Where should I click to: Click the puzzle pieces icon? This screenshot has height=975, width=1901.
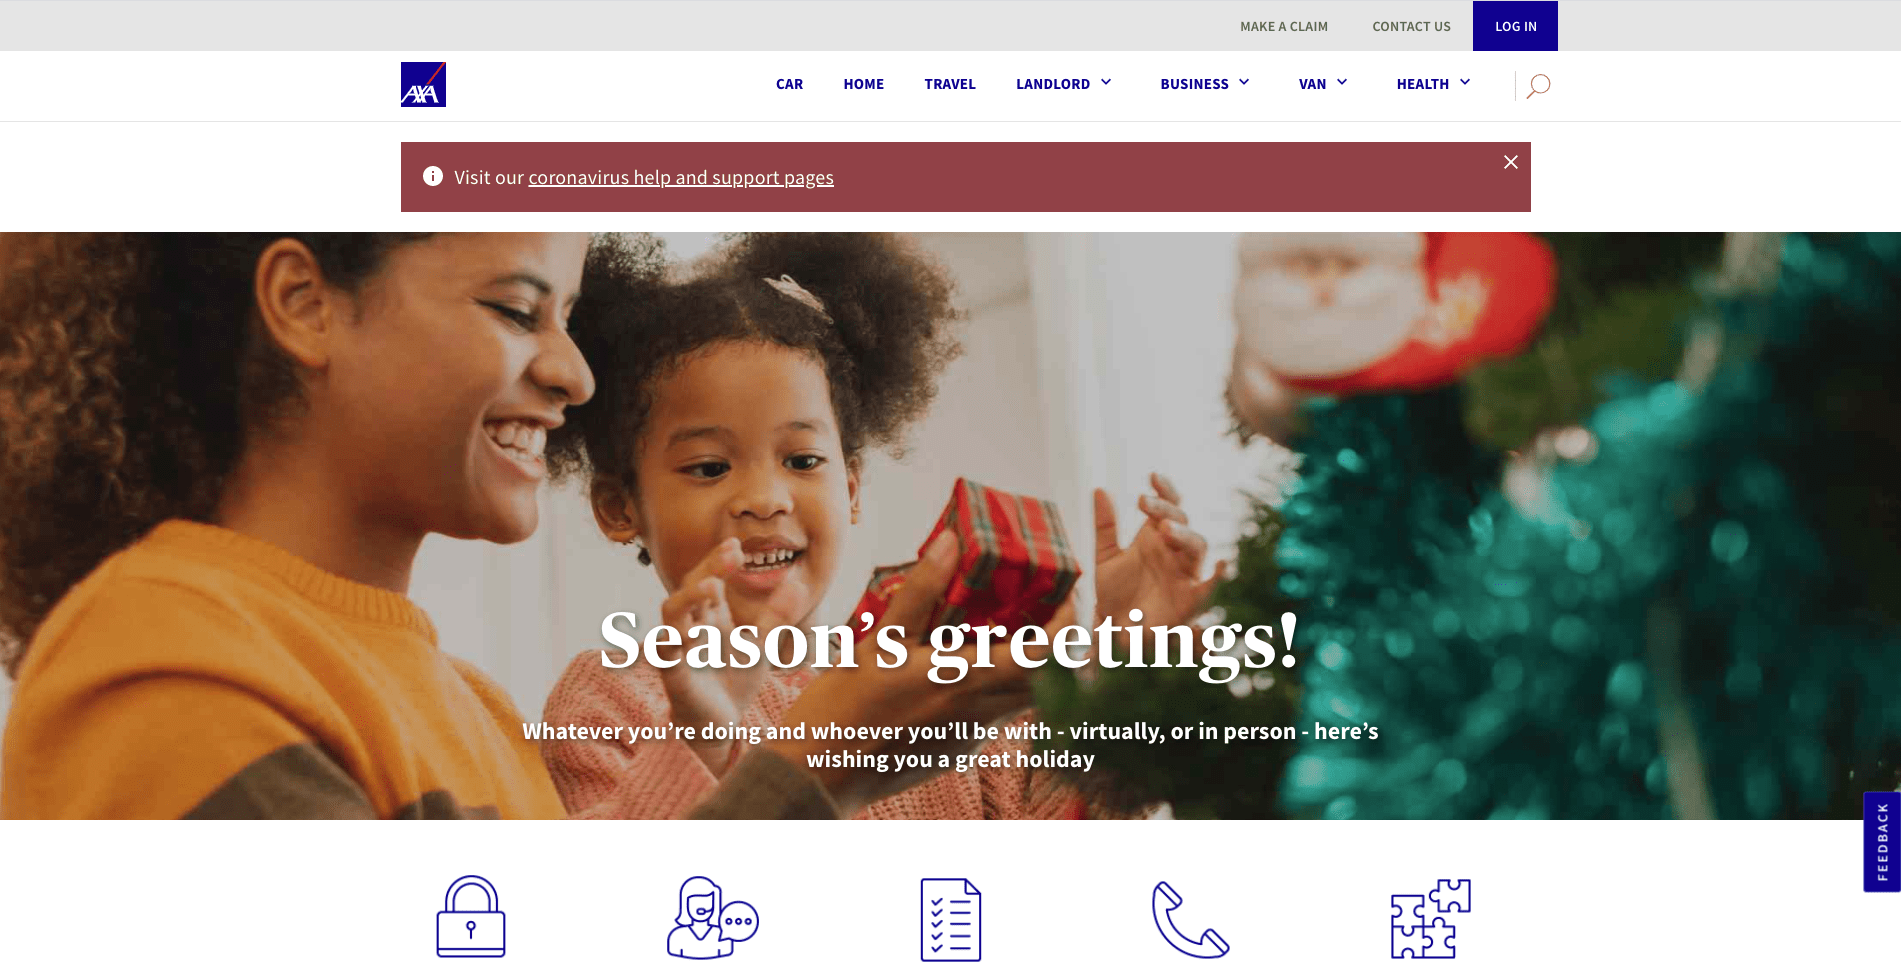coord(1431,918)
